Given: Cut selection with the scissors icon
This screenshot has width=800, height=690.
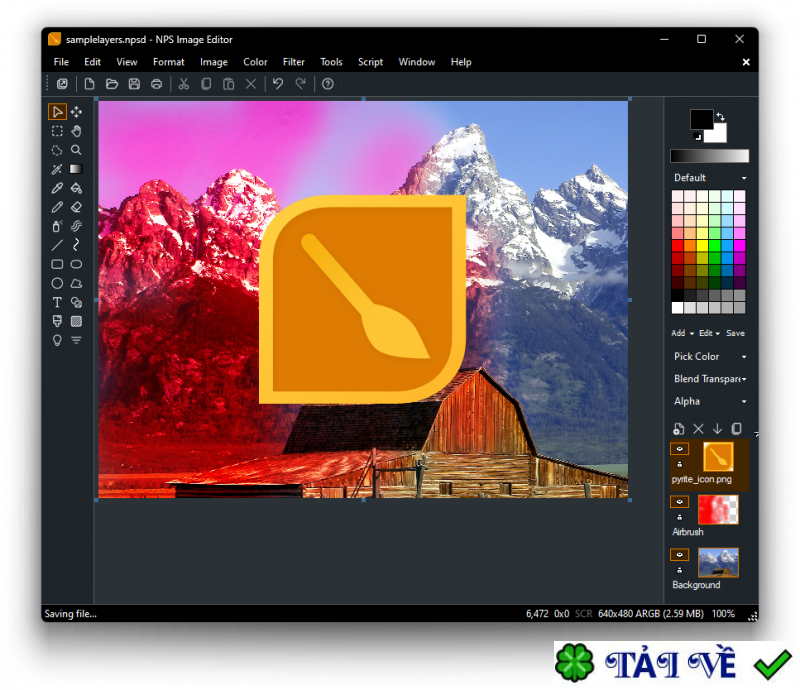Looking at the screenshot, I should (184, 84).
